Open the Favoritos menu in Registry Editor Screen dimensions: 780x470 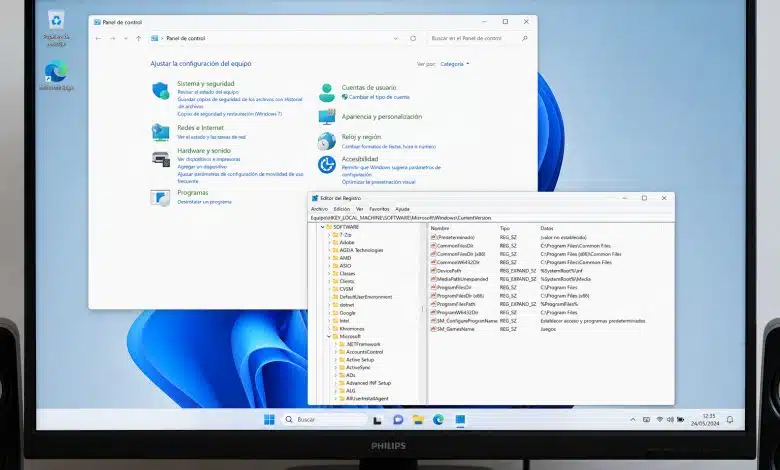379,209
